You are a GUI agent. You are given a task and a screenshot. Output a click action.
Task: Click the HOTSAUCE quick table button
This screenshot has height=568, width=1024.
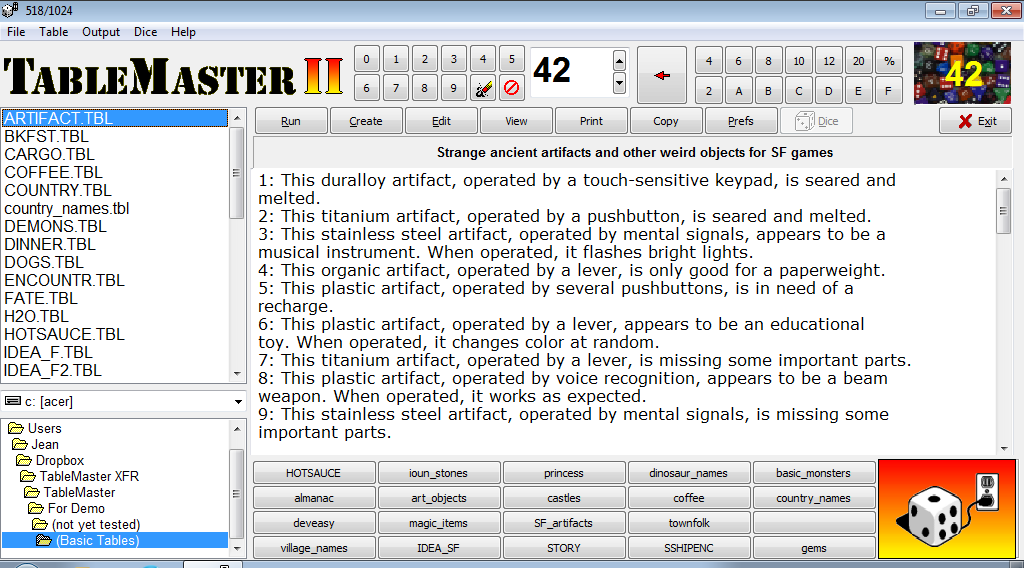tap(313, 473)
